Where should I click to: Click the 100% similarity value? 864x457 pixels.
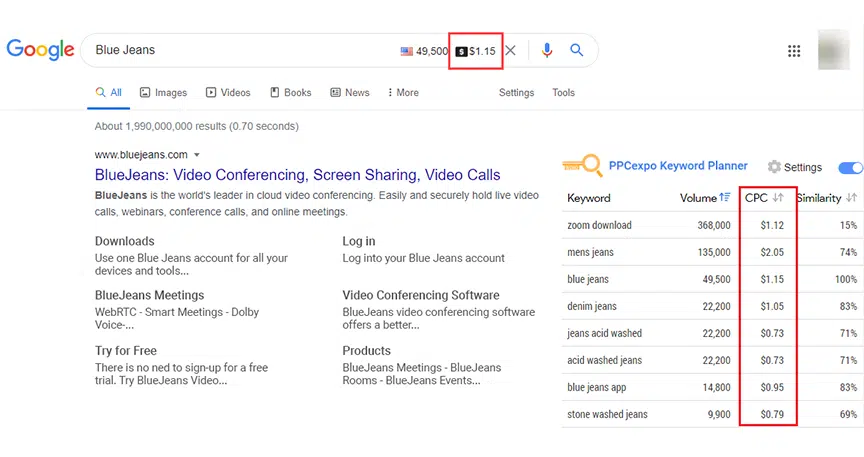(x=846, y=279)
